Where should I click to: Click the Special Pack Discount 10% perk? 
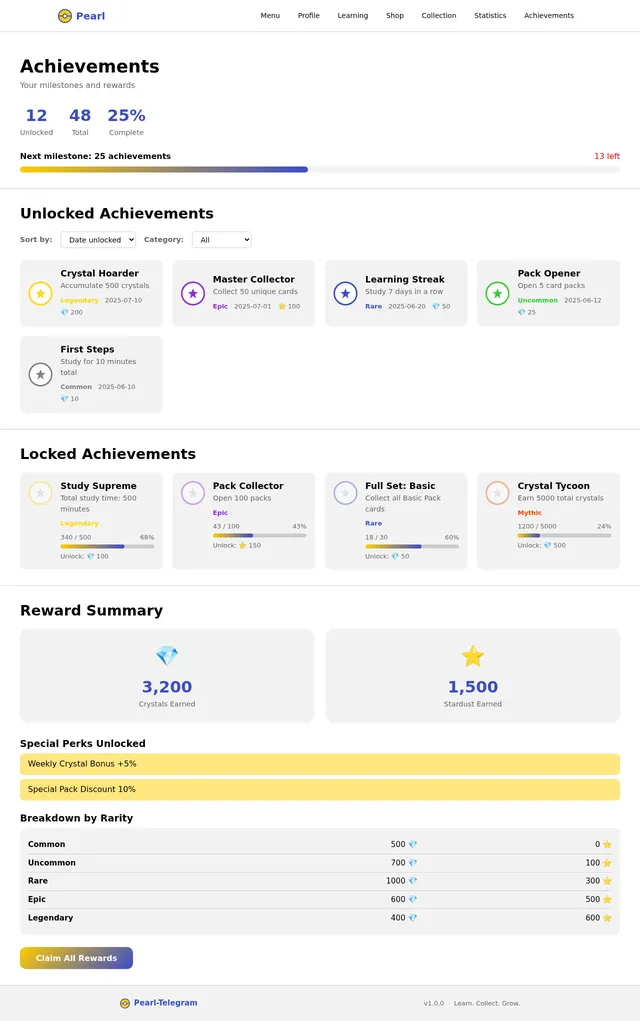coord(320,789)
